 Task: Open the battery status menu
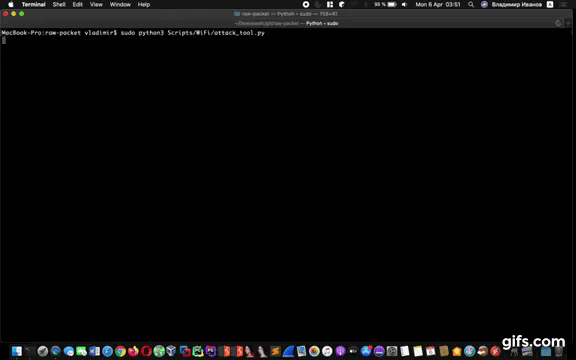385,4
